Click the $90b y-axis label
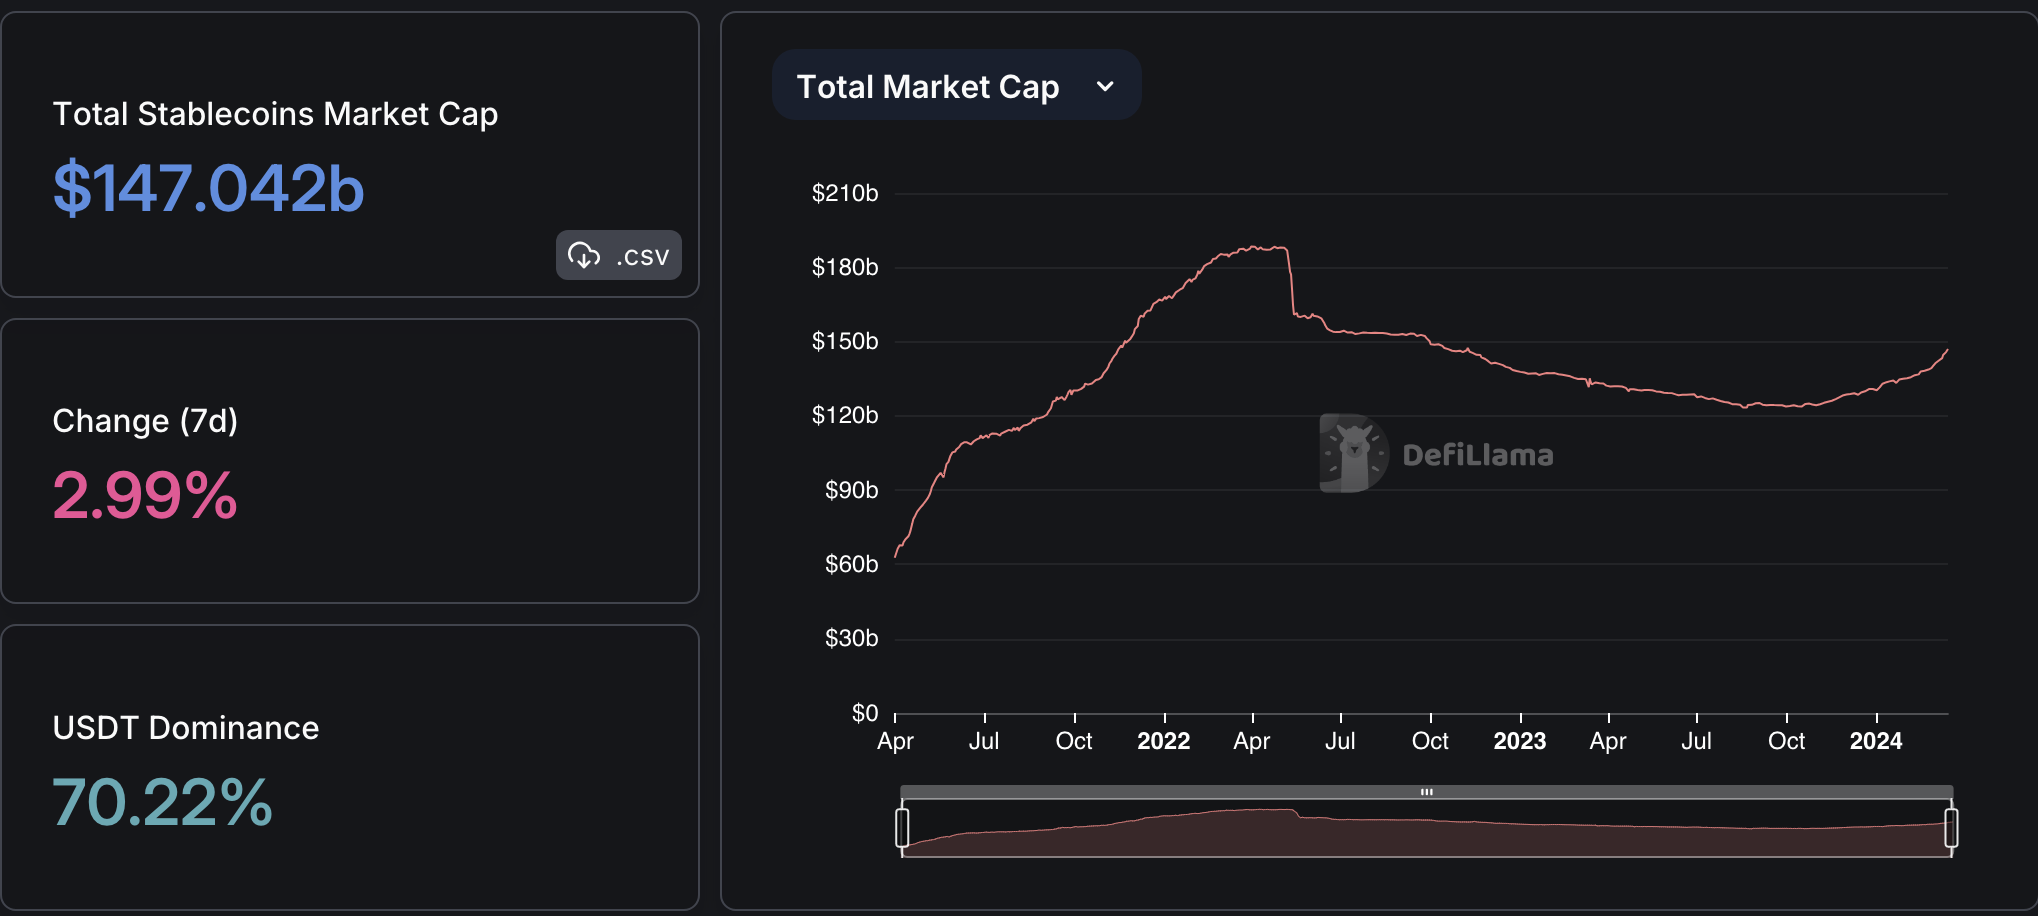Image resolution: width=2038 pixels, height=916 pixels. point(851,490)
